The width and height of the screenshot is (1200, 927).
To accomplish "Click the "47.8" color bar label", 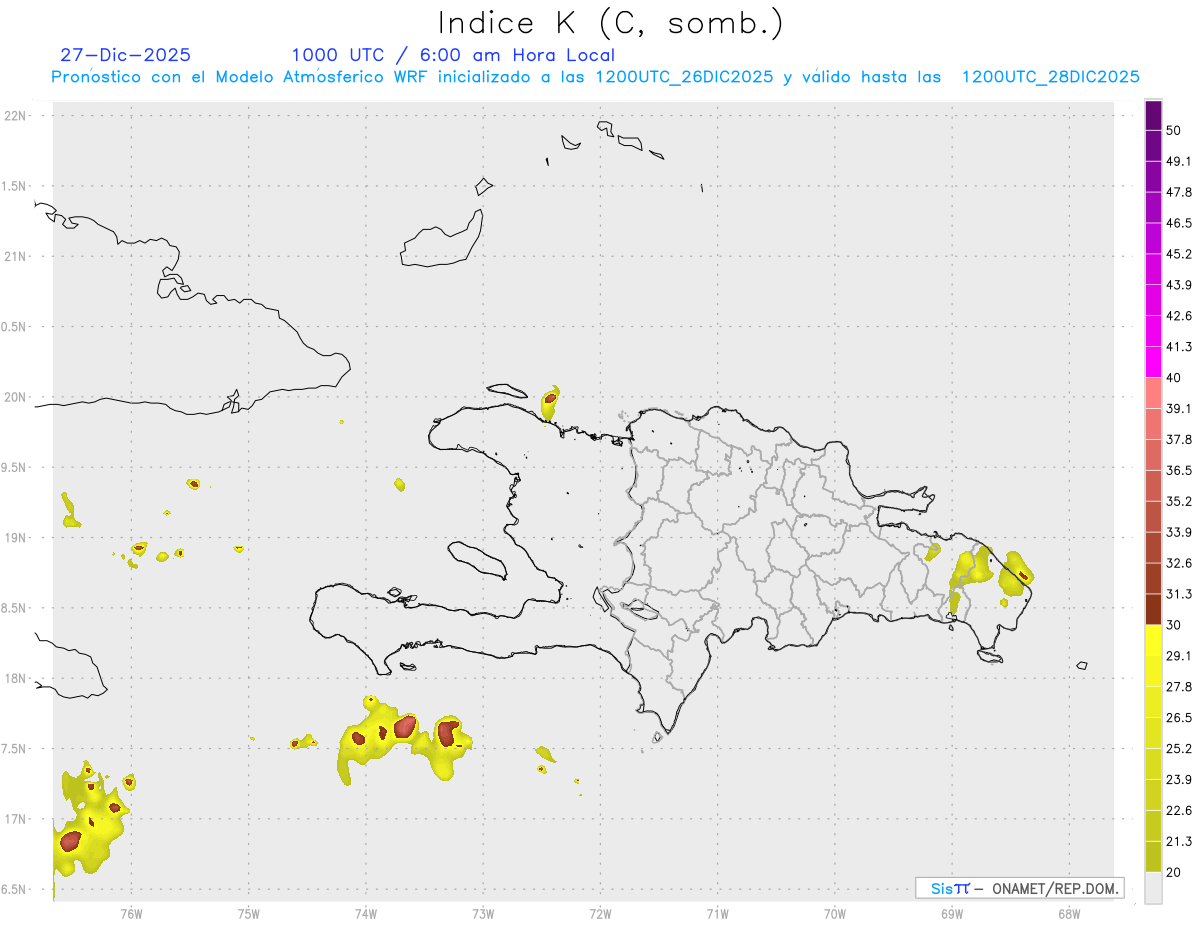I will click(1179, 192).
